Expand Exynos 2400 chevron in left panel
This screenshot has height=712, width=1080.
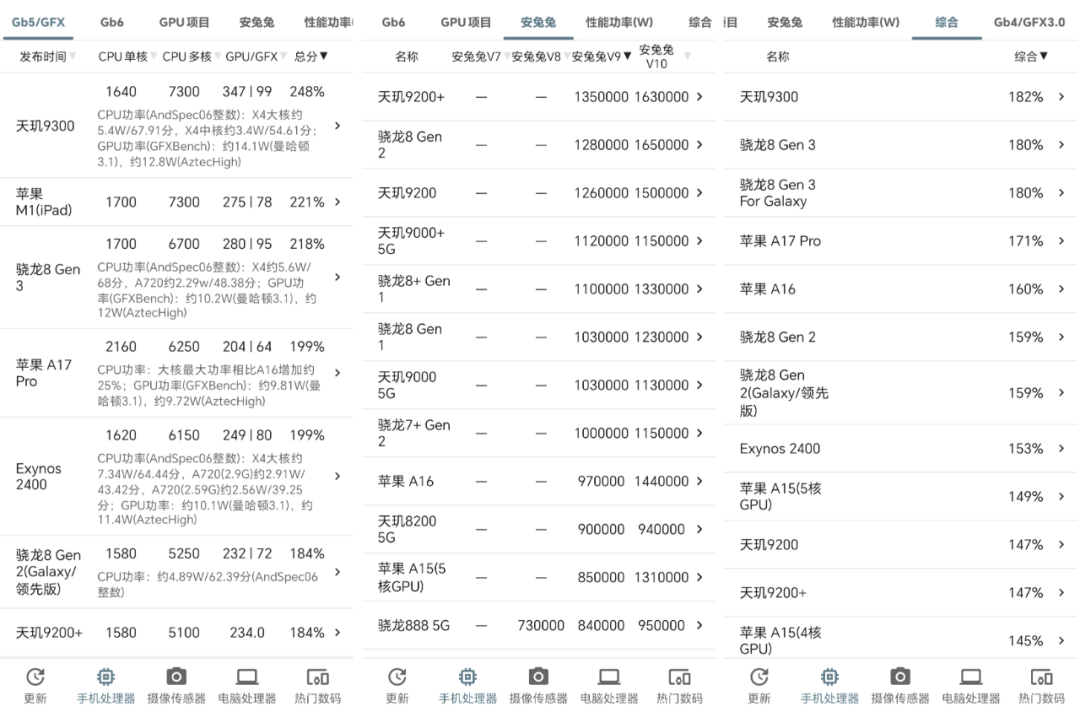coord(338,476)
